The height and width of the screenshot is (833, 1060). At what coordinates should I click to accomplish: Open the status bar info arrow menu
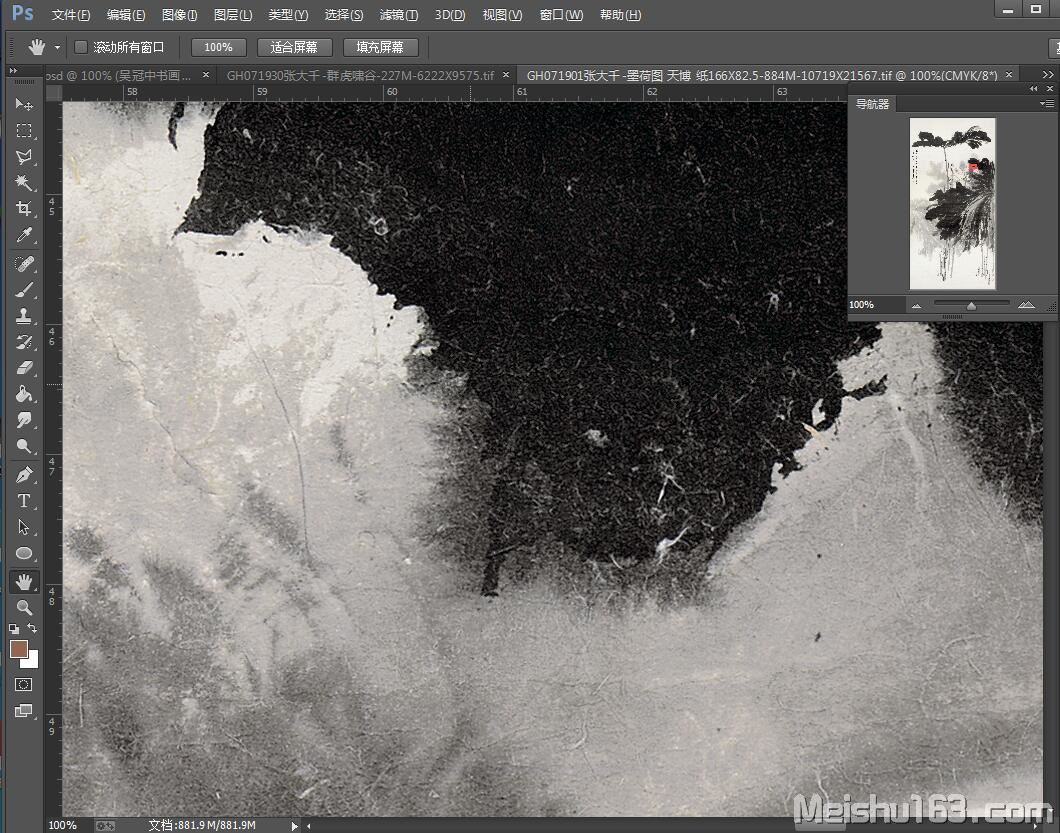(294, 826)
